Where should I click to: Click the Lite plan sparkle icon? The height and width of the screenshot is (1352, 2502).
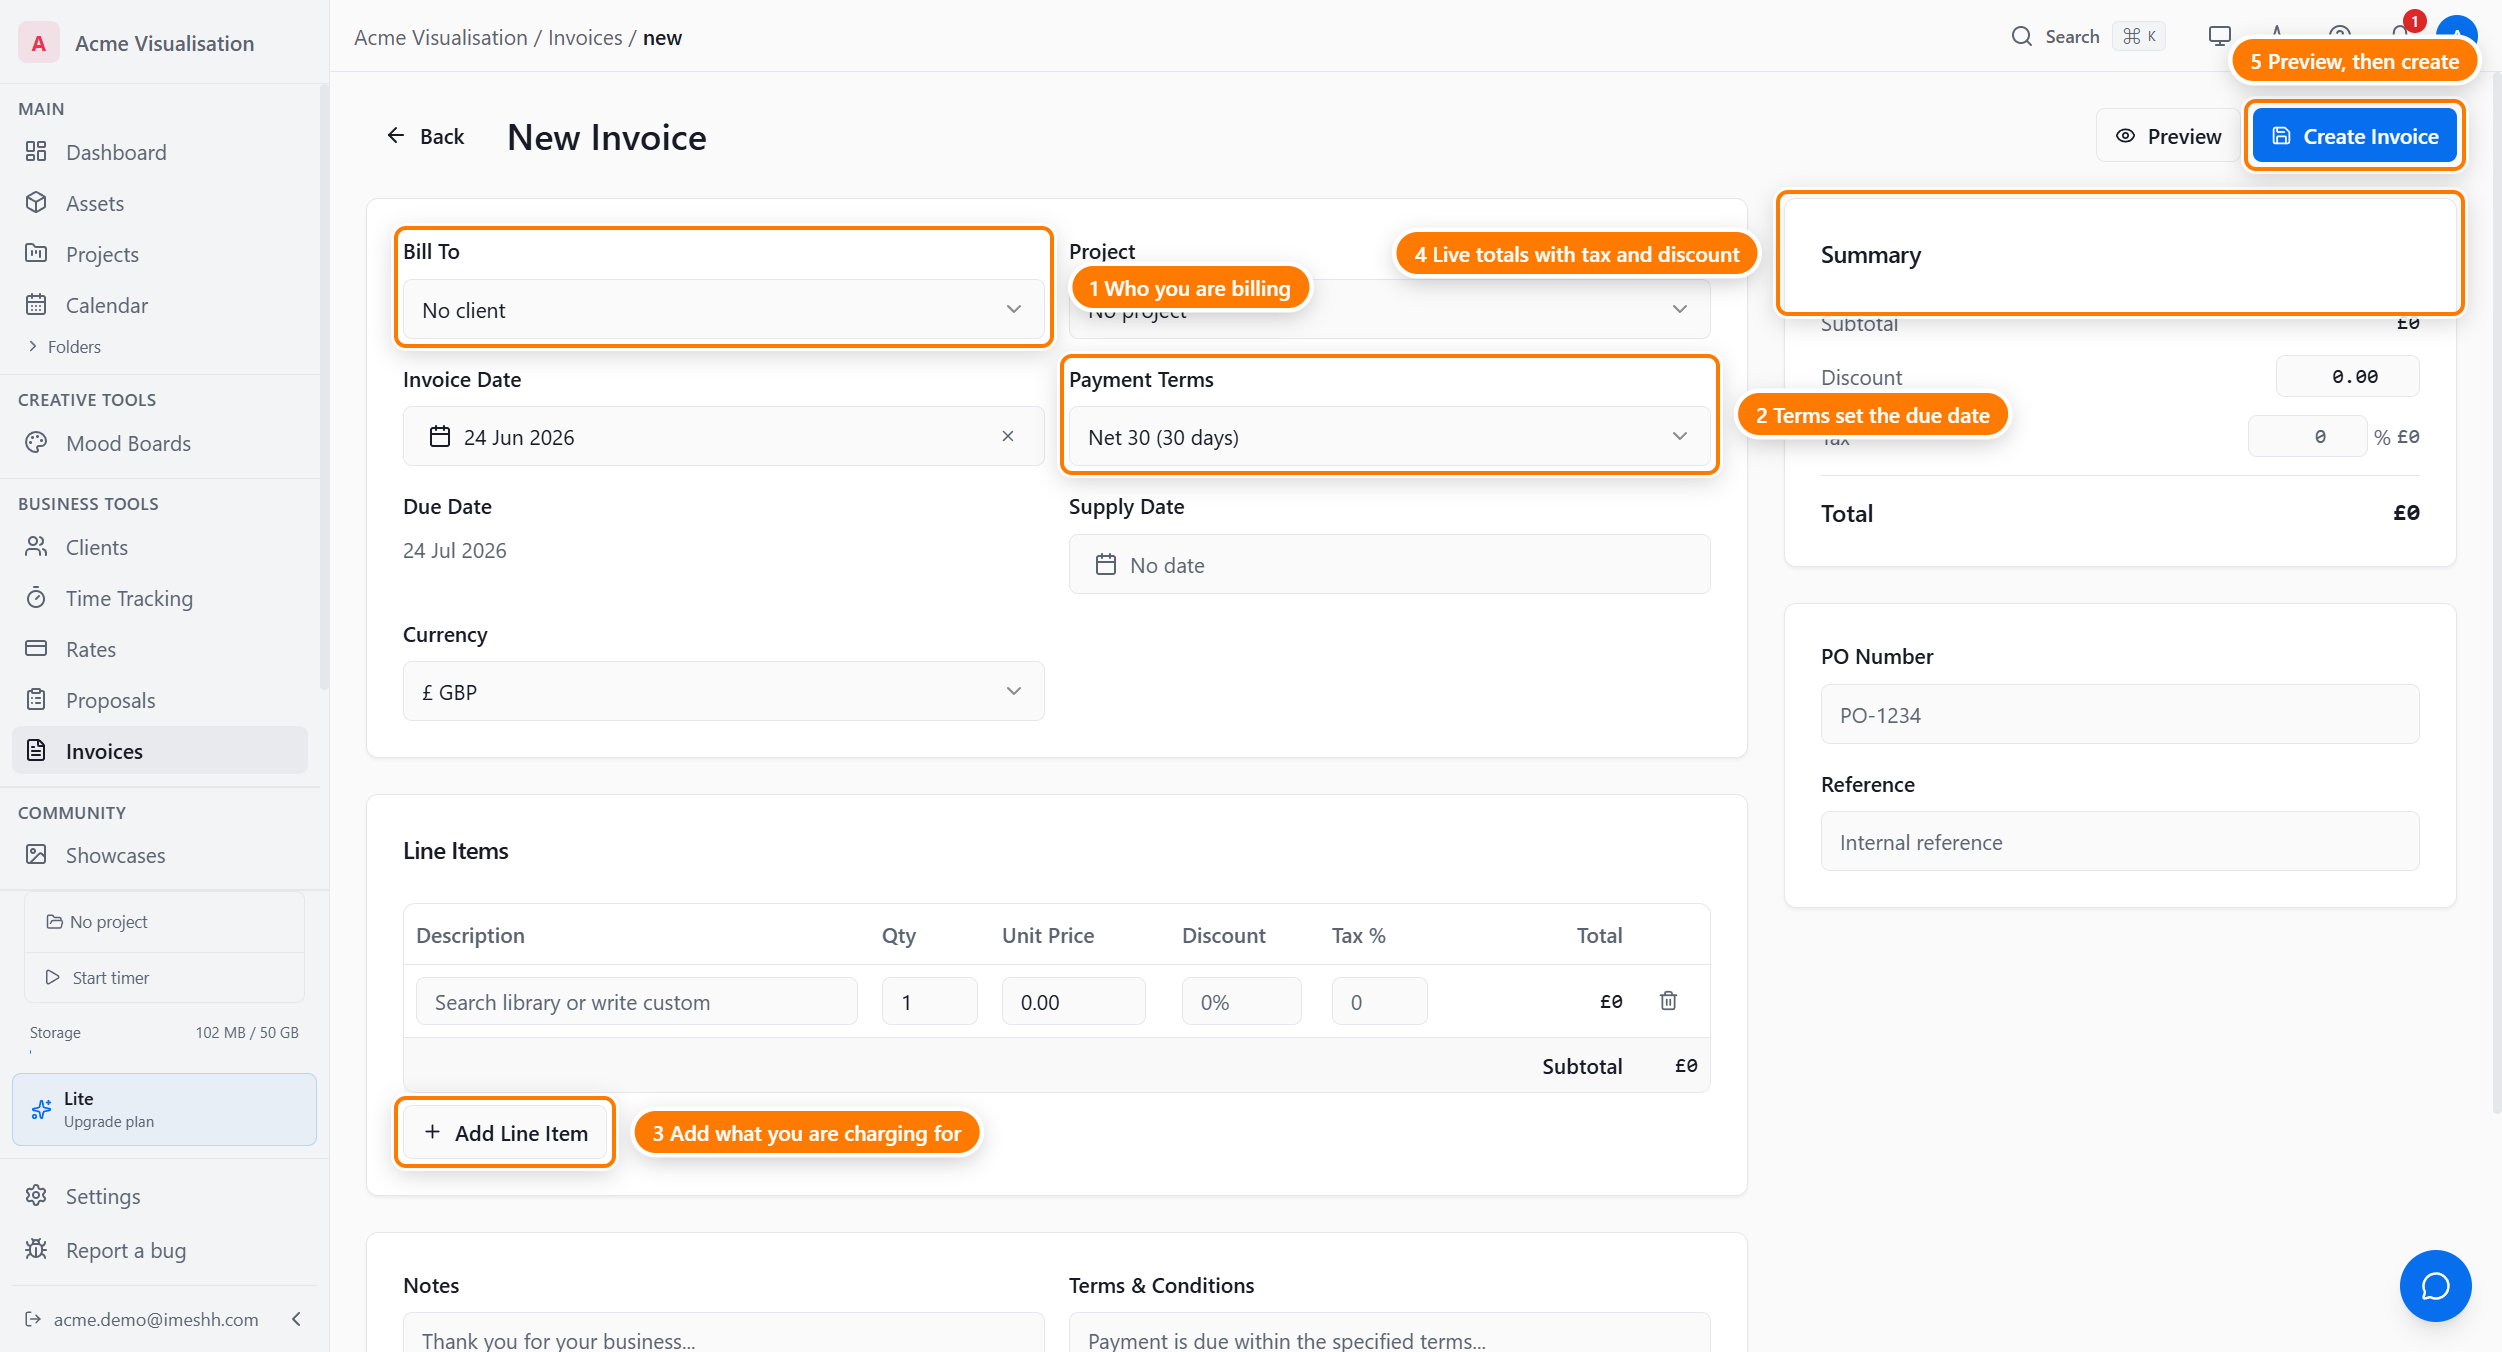(x=42, y=1109)
